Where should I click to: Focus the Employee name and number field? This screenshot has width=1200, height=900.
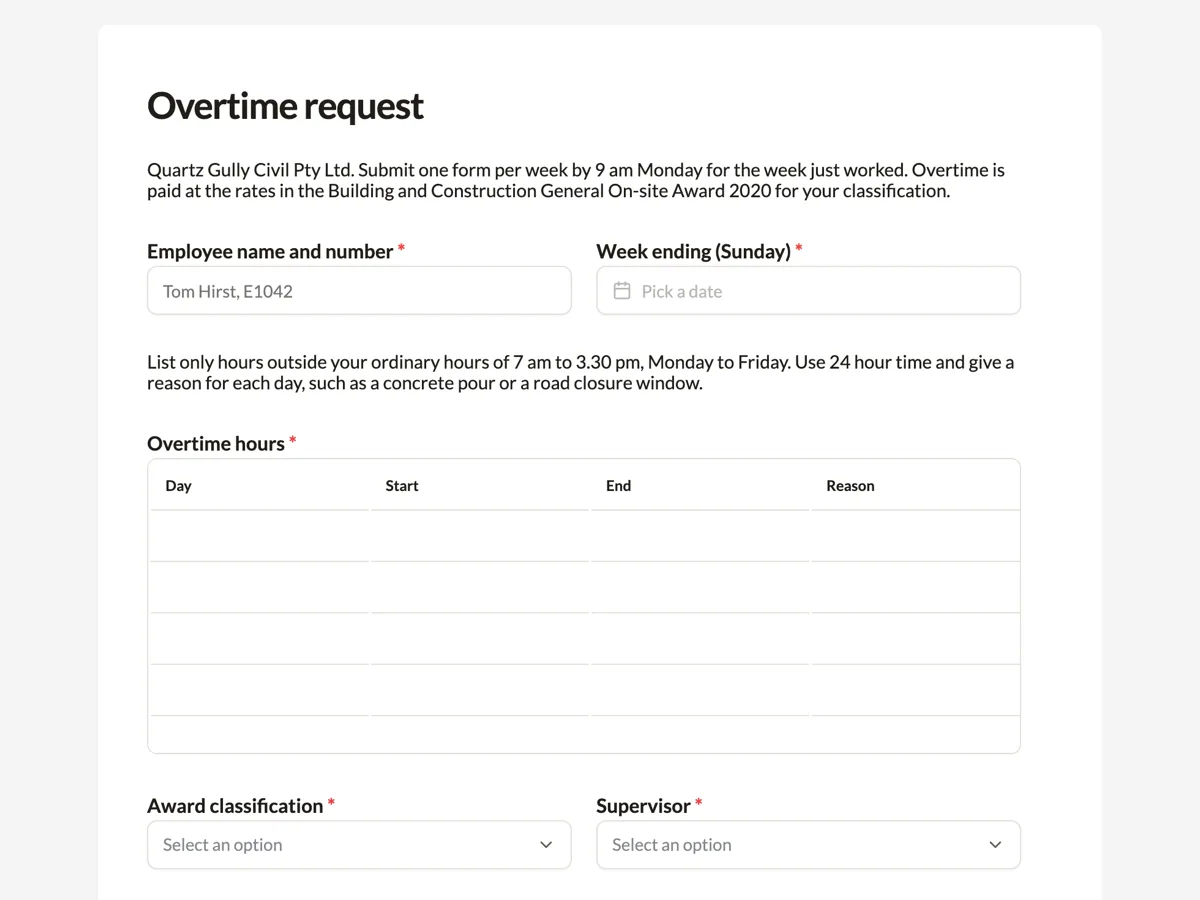tap(359, 291)
